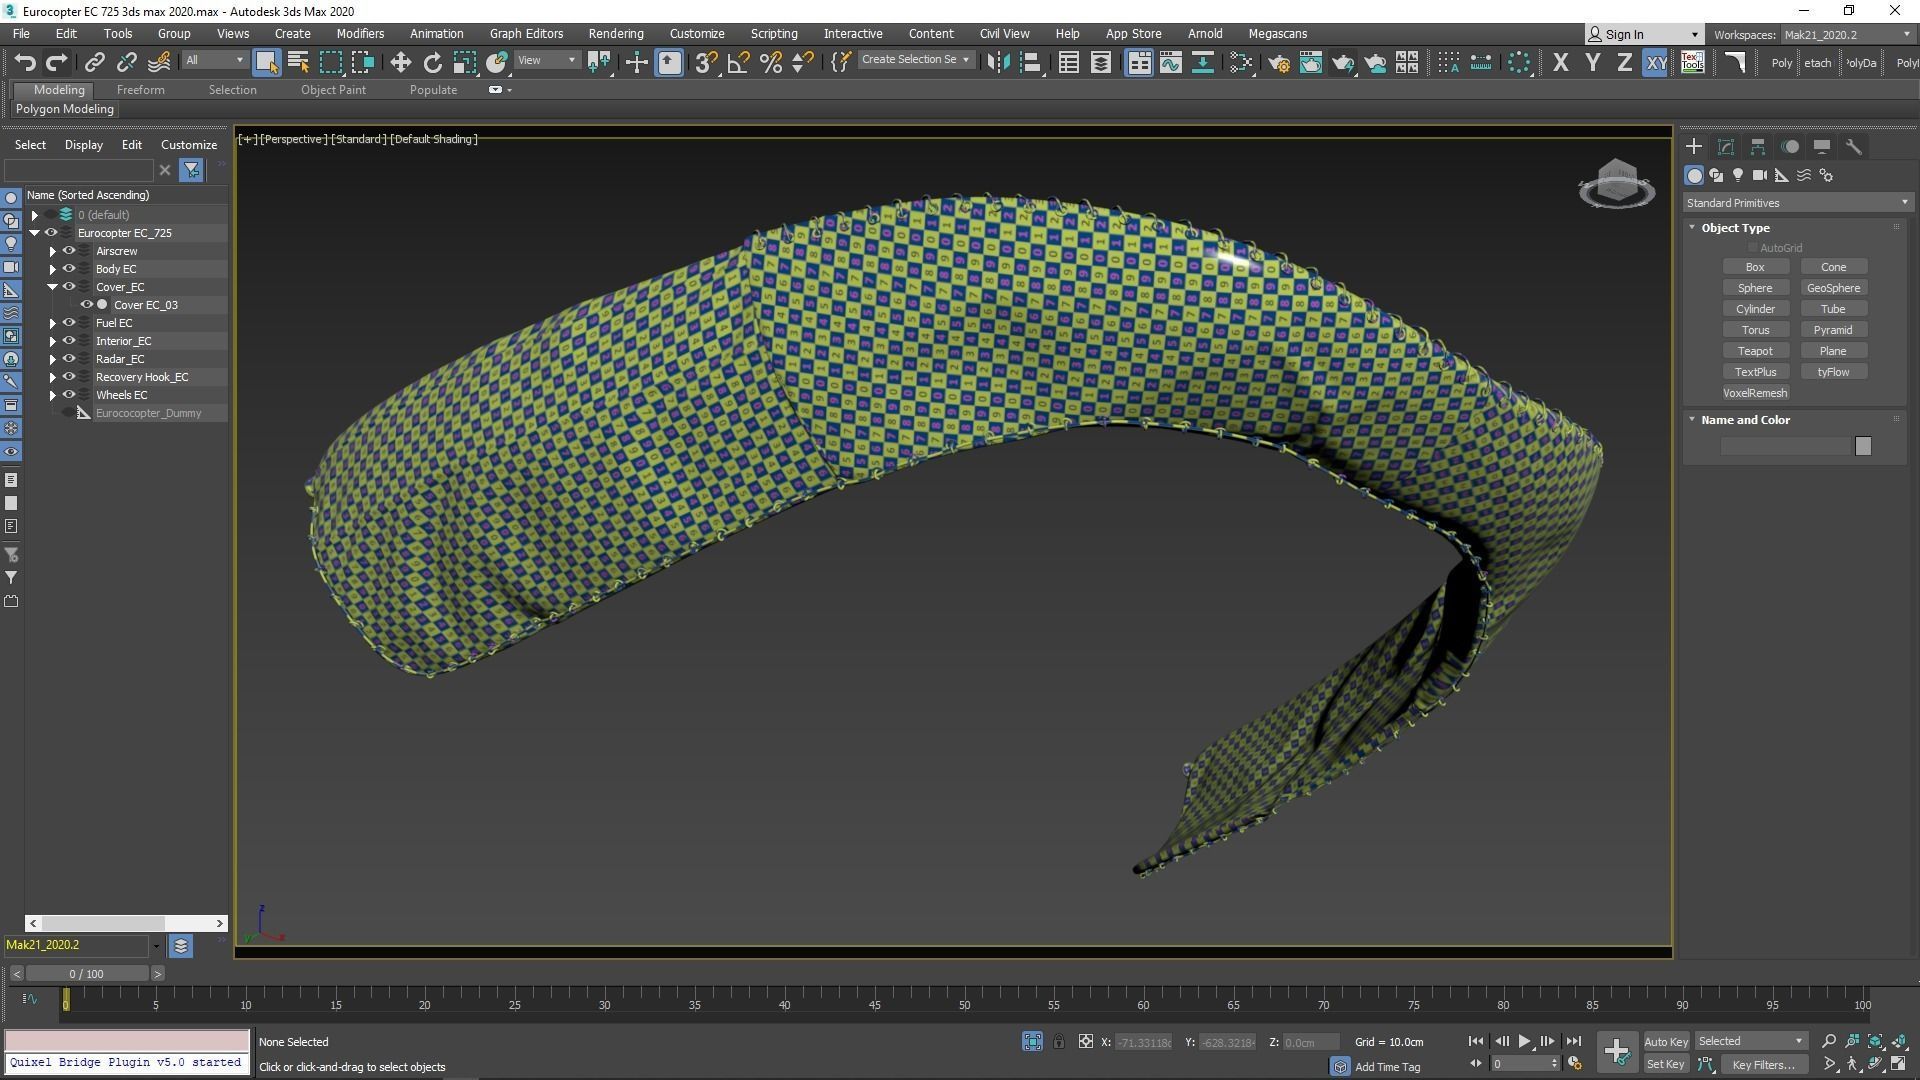Click the Undo arrow icon
Image resolution: width=1920 pixels, height=1080 pixels.
[x=25, y=62]
